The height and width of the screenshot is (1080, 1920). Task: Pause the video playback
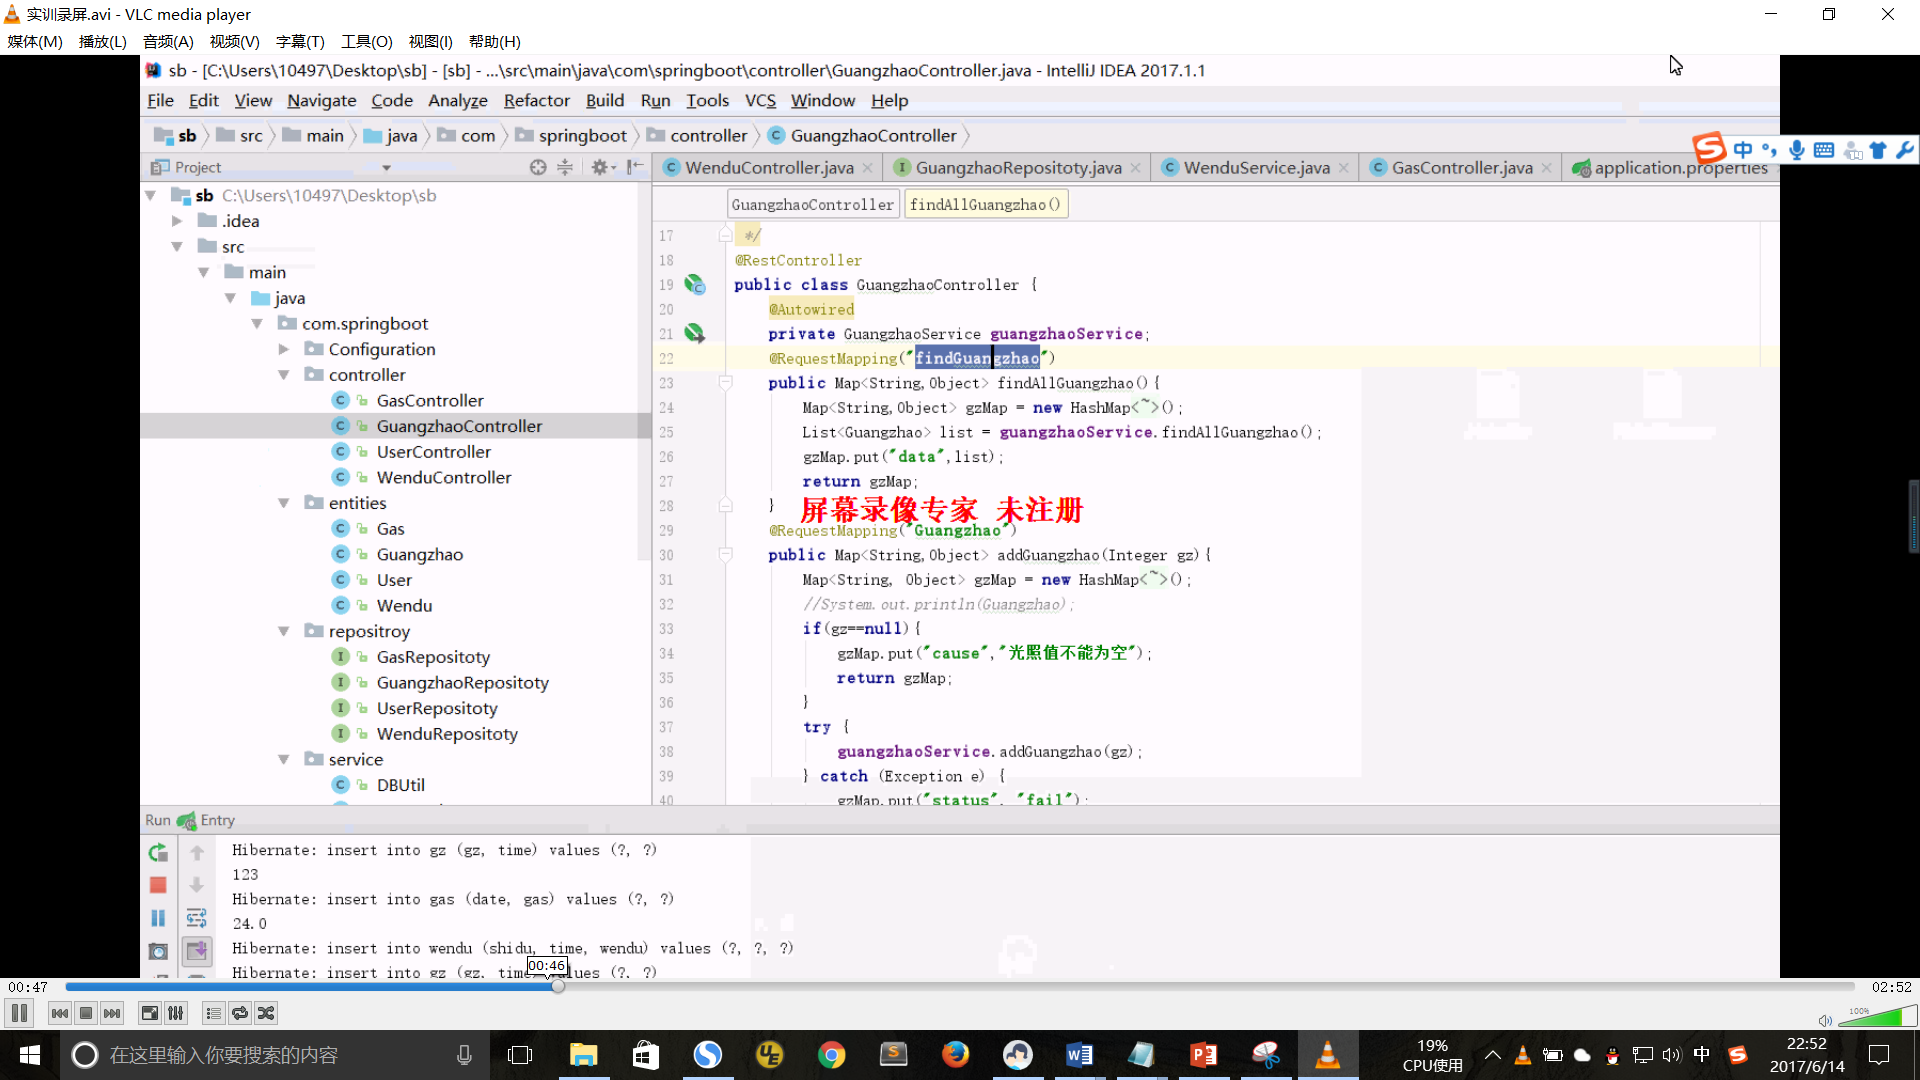click(19, 1013)
